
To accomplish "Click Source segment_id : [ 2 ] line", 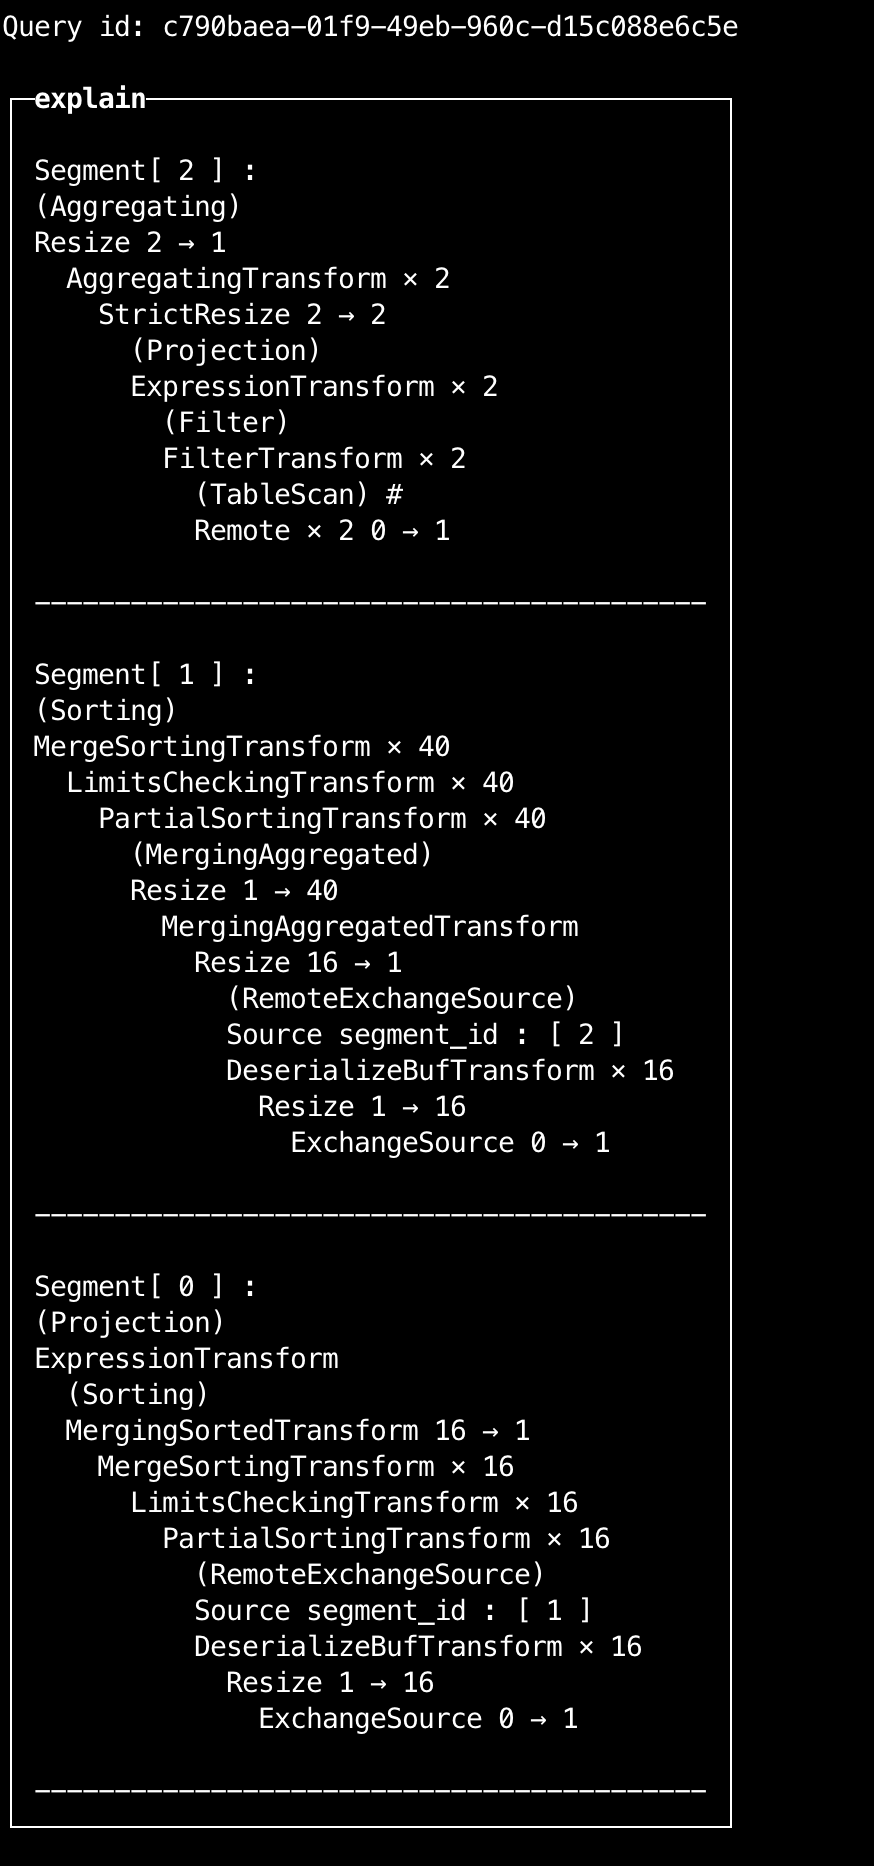I will 425,1035.
